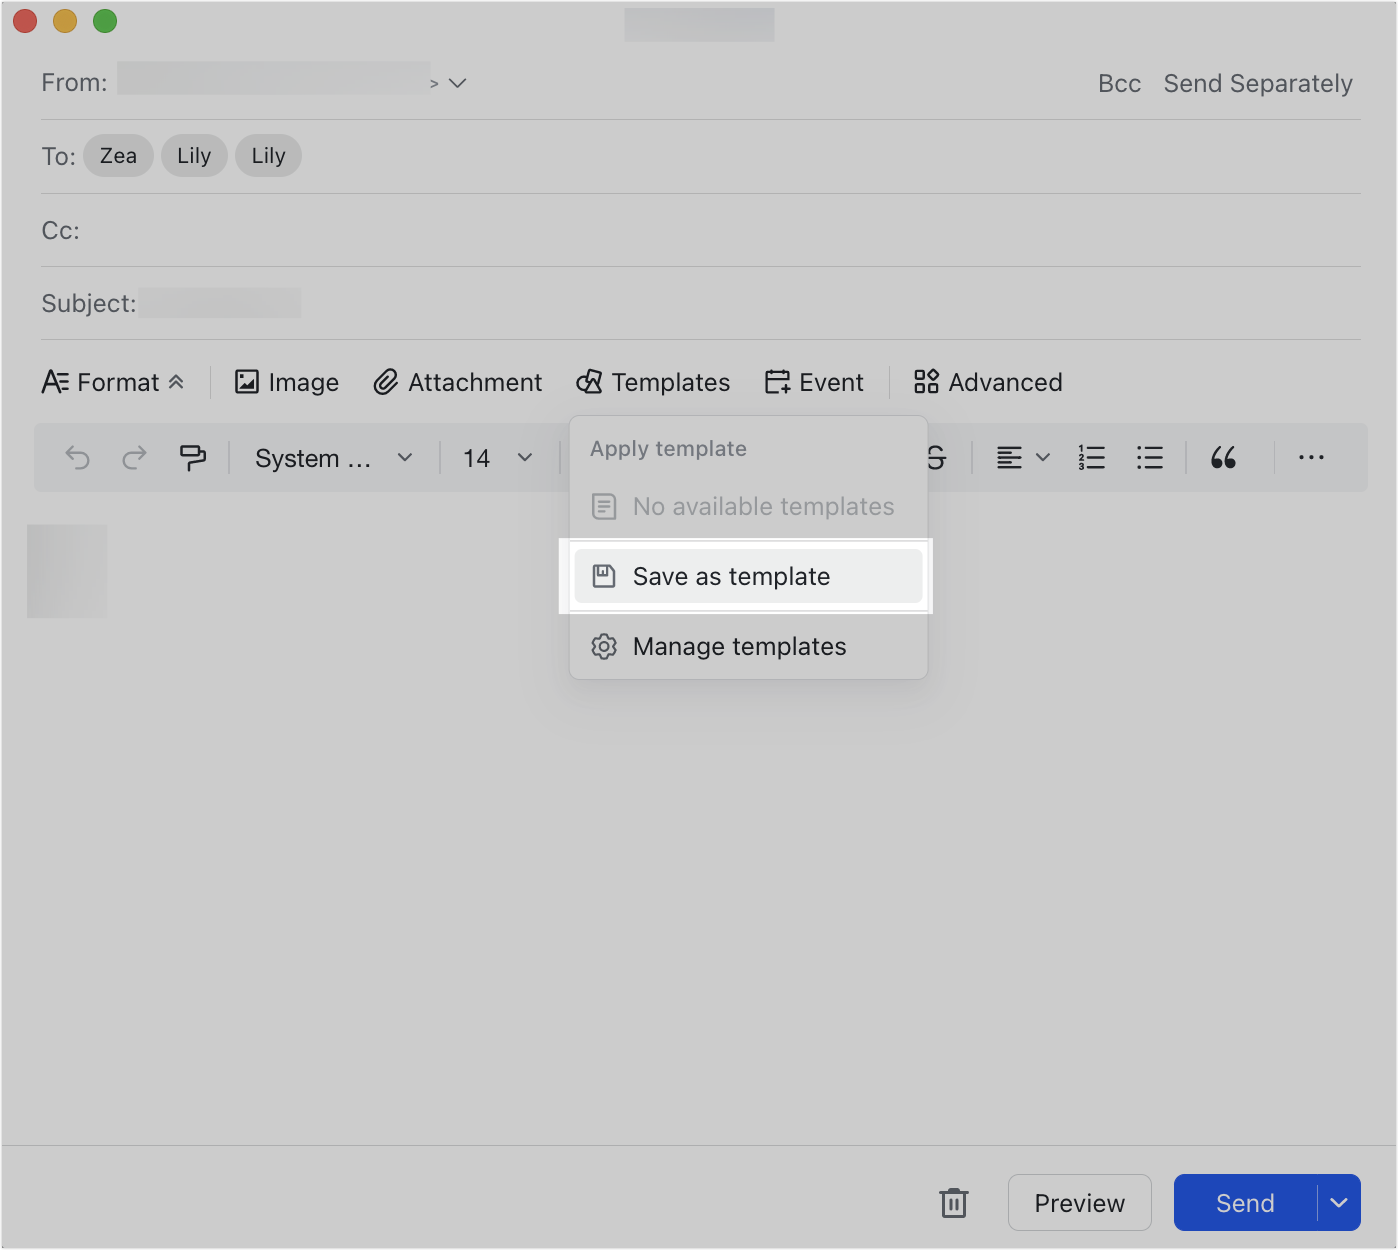
Task: Delete draft with trash icon
Action: (x=954, y=1203)
